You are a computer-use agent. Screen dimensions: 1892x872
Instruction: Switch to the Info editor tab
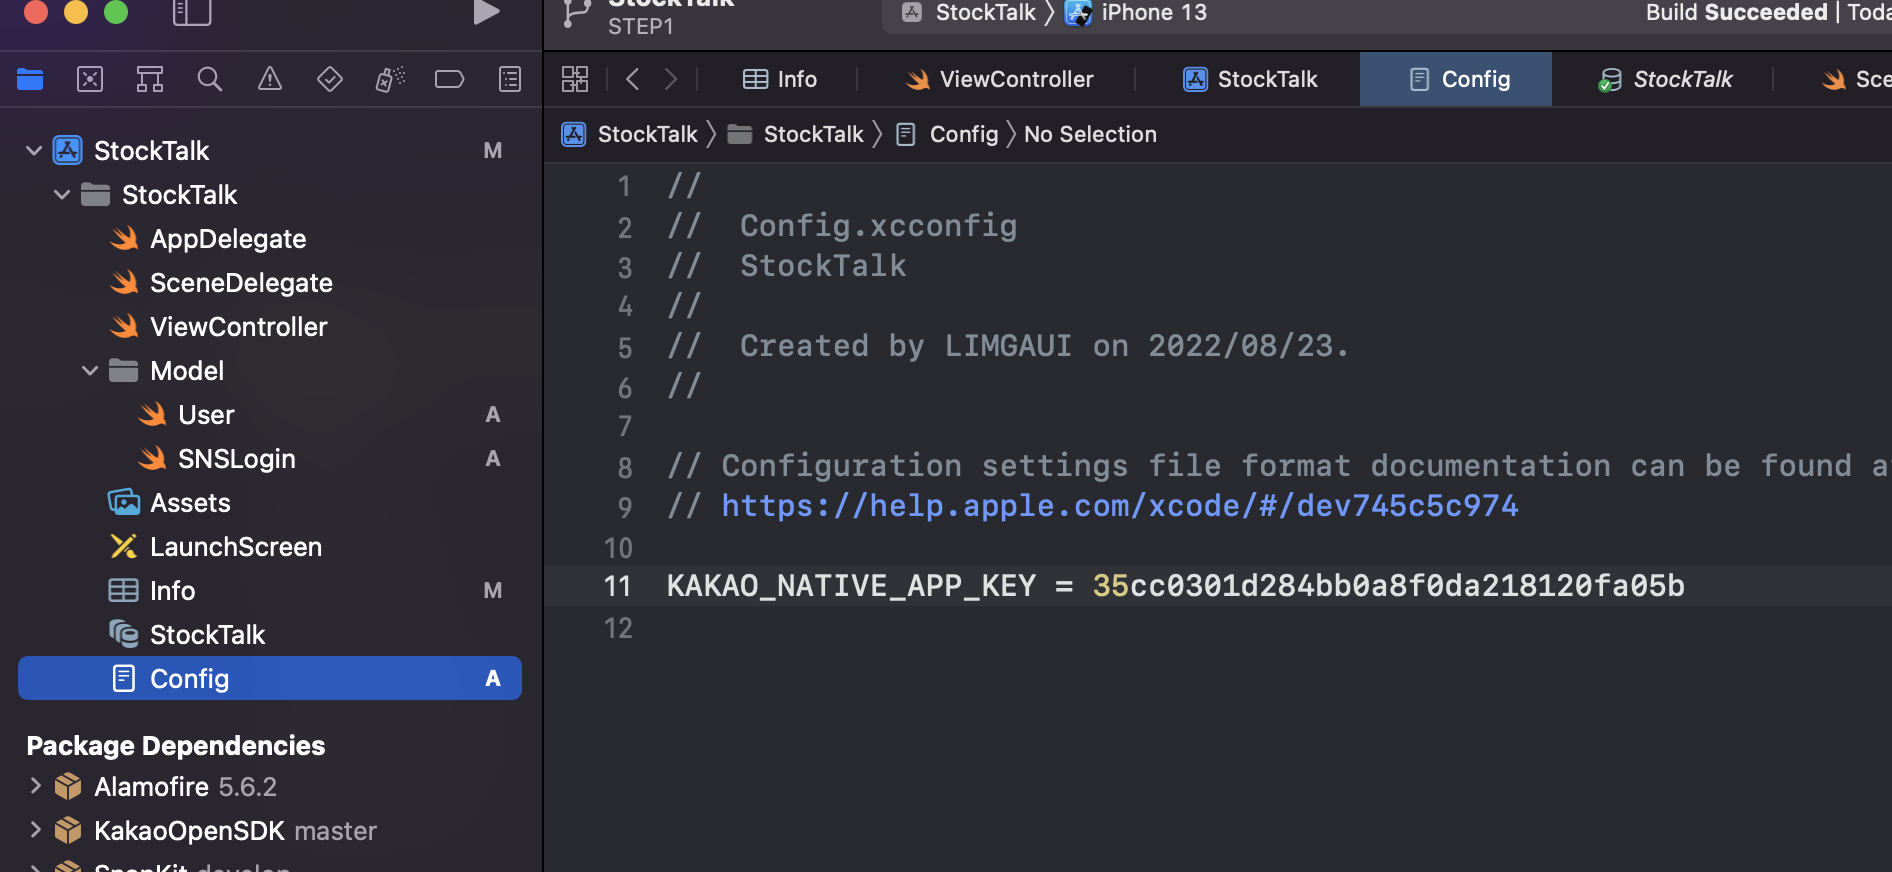[x=780, y=79]
